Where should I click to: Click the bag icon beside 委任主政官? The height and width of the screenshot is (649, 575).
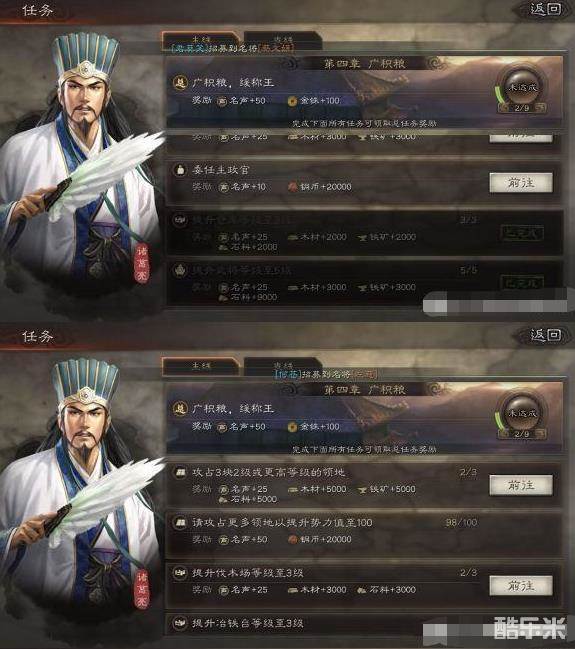coord(180,170)
